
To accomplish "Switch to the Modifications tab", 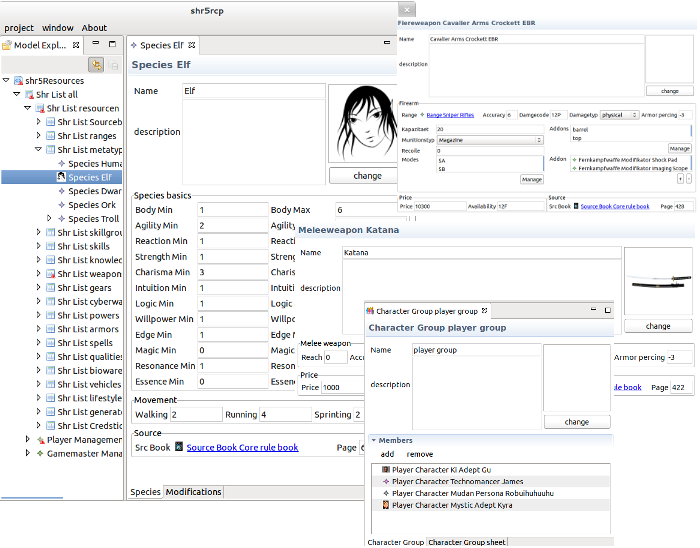I will point(193,492).
